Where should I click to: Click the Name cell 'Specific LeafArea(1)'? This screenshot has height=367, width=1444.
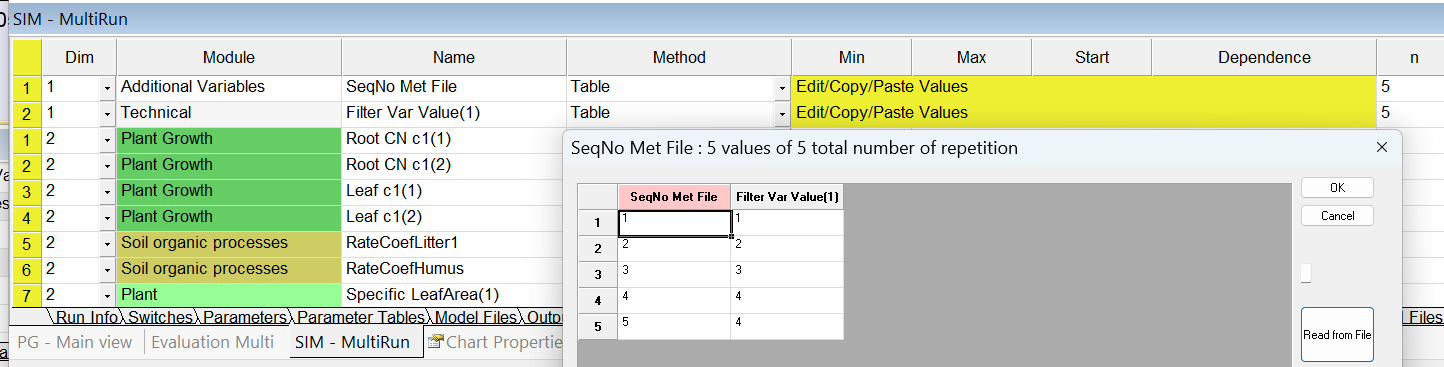[x=454, y=295]
